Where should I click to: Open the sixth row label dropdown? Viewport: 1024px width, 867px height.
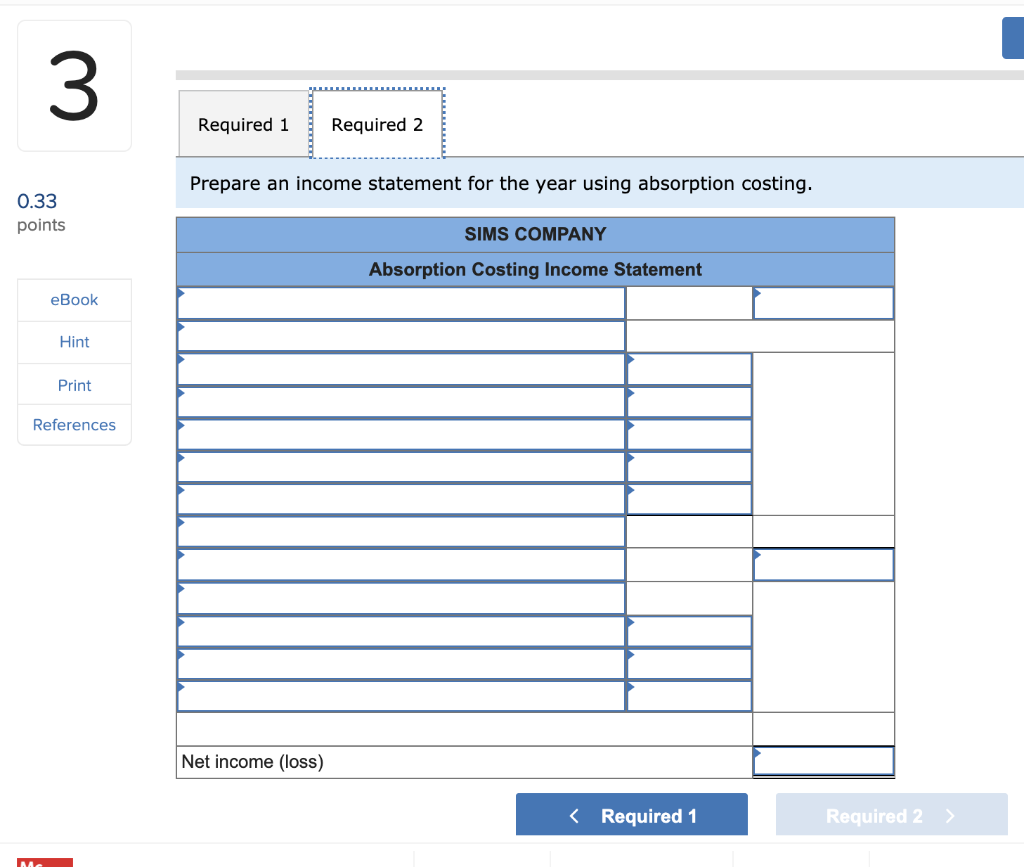401,467
